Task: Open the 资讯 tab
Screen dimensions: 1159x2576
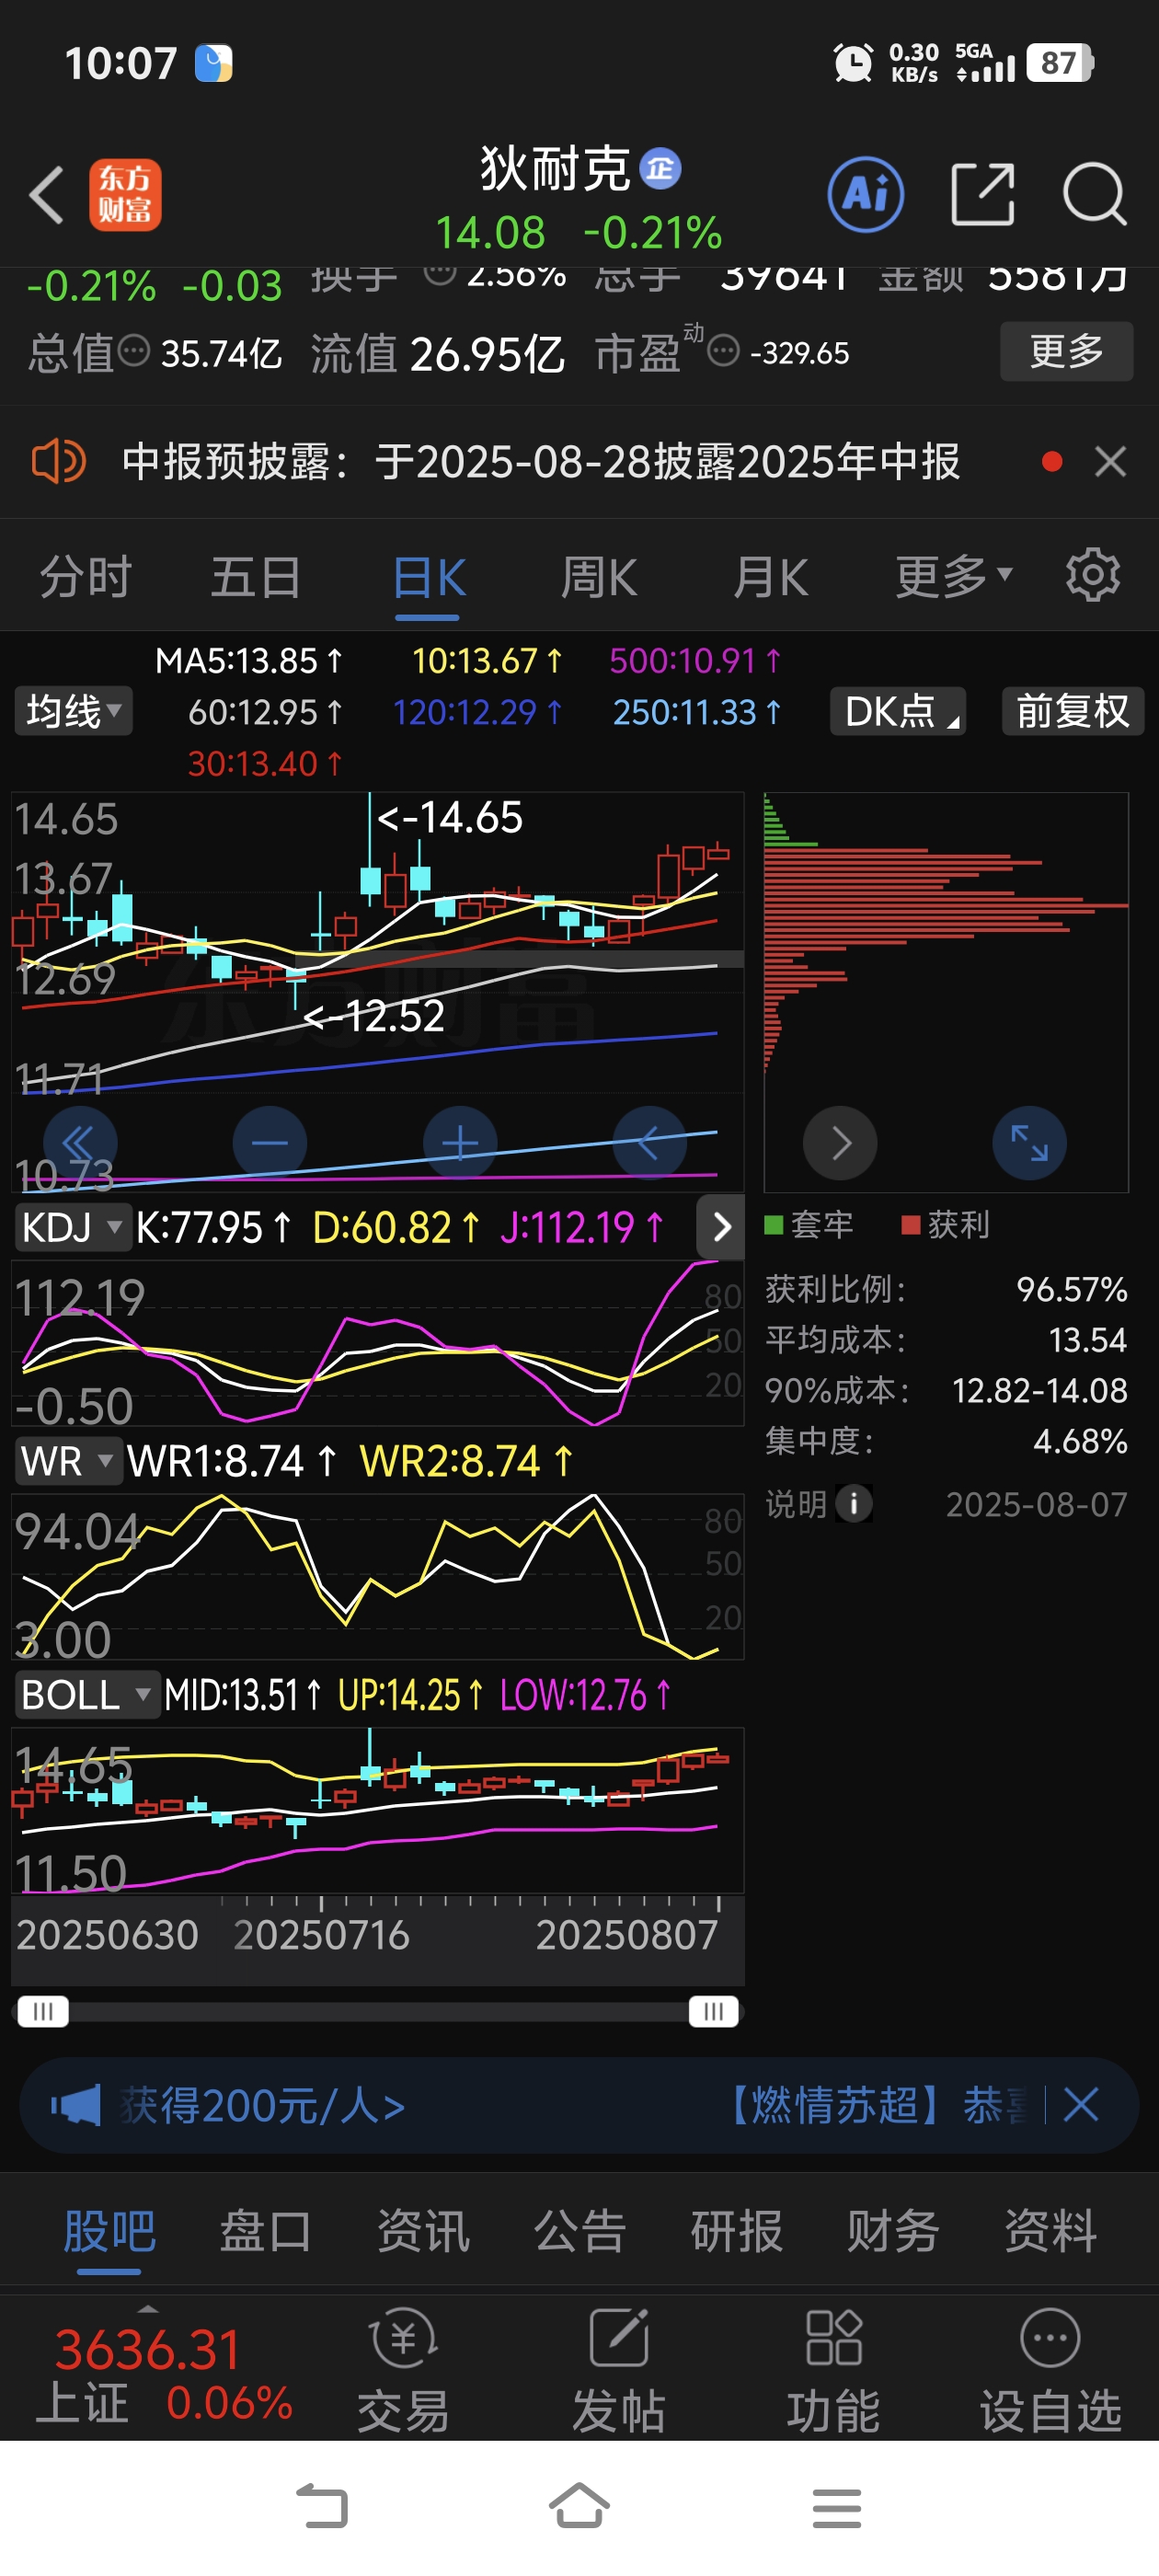Action: click(423, 2231)
